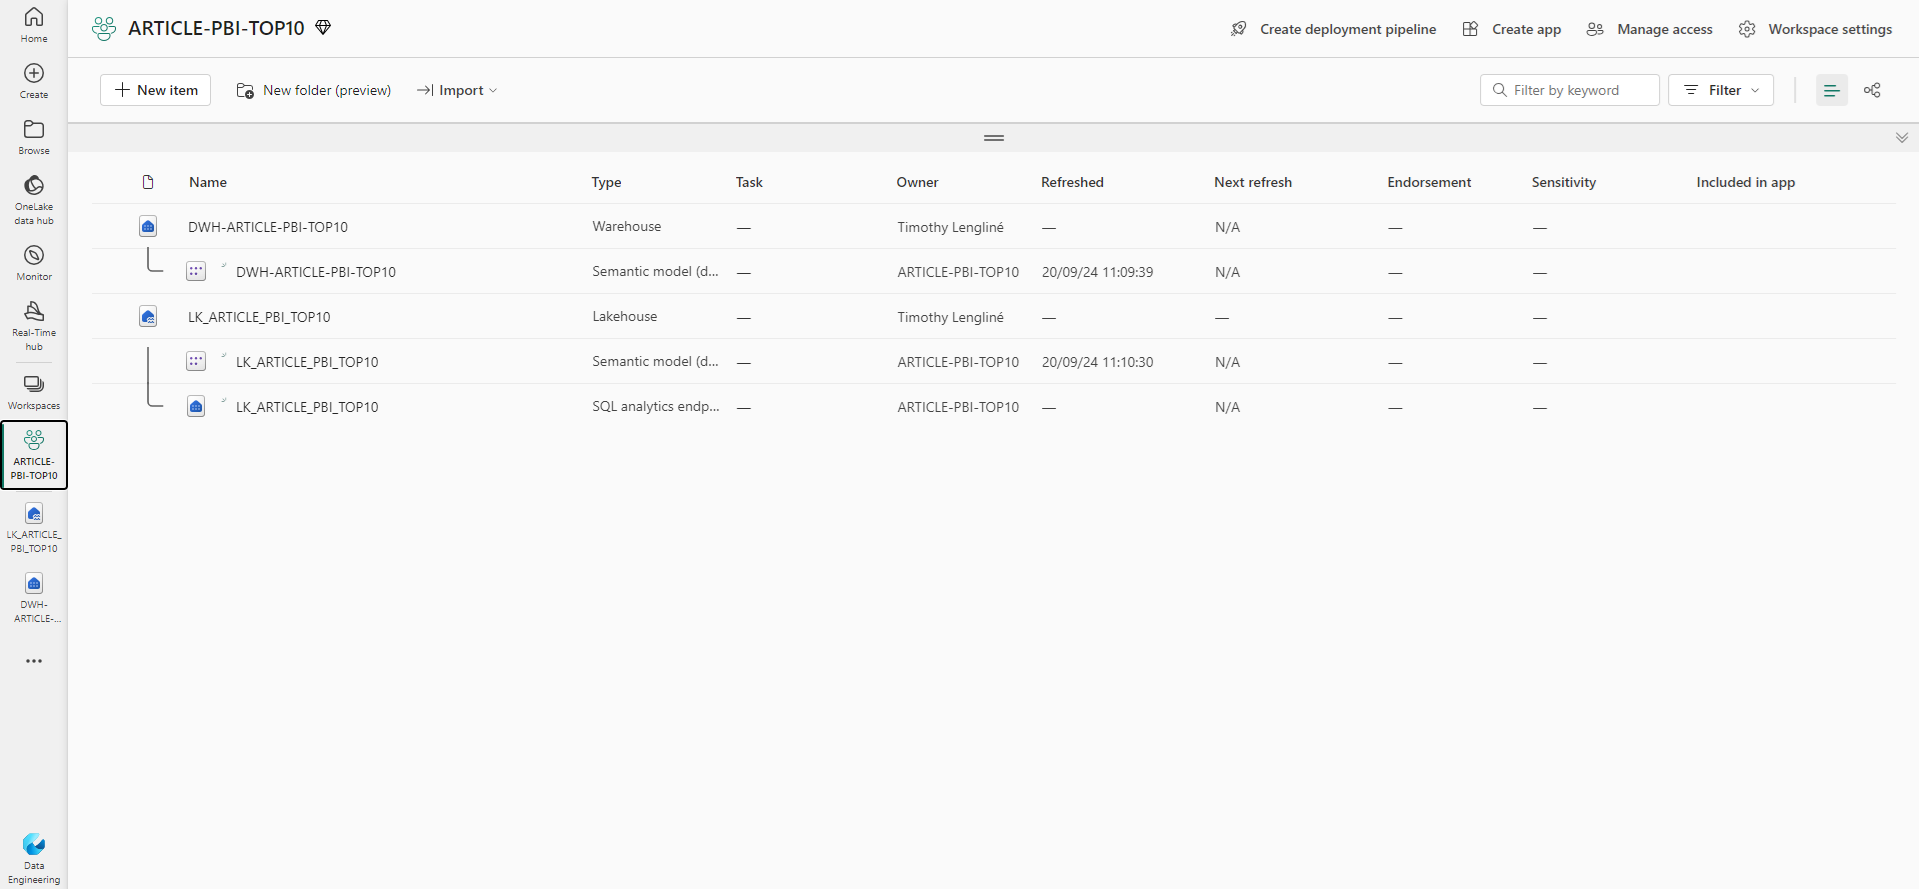Viewport: 1919px width, 889px height.
Task: Open the Create page from the sidebar
Action: (x=34, y=81)
